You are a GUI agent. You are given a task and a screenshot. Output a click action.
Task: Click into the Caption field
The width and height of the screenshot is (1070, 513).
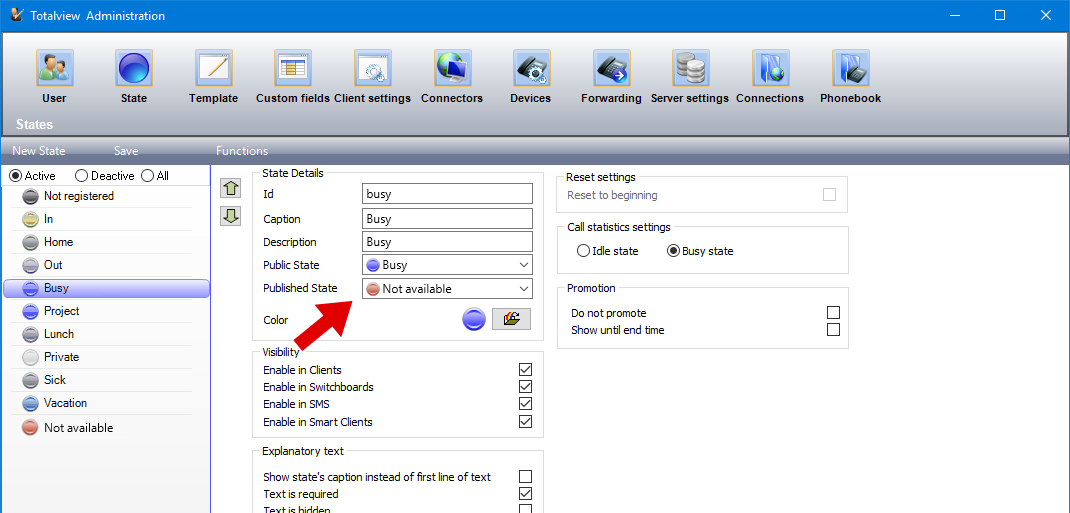click(447, 218)
